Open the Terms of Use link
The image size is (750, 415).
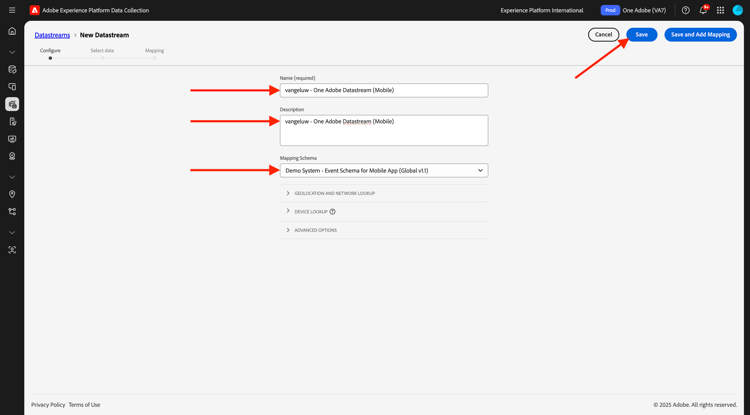(x=84, y=404)
